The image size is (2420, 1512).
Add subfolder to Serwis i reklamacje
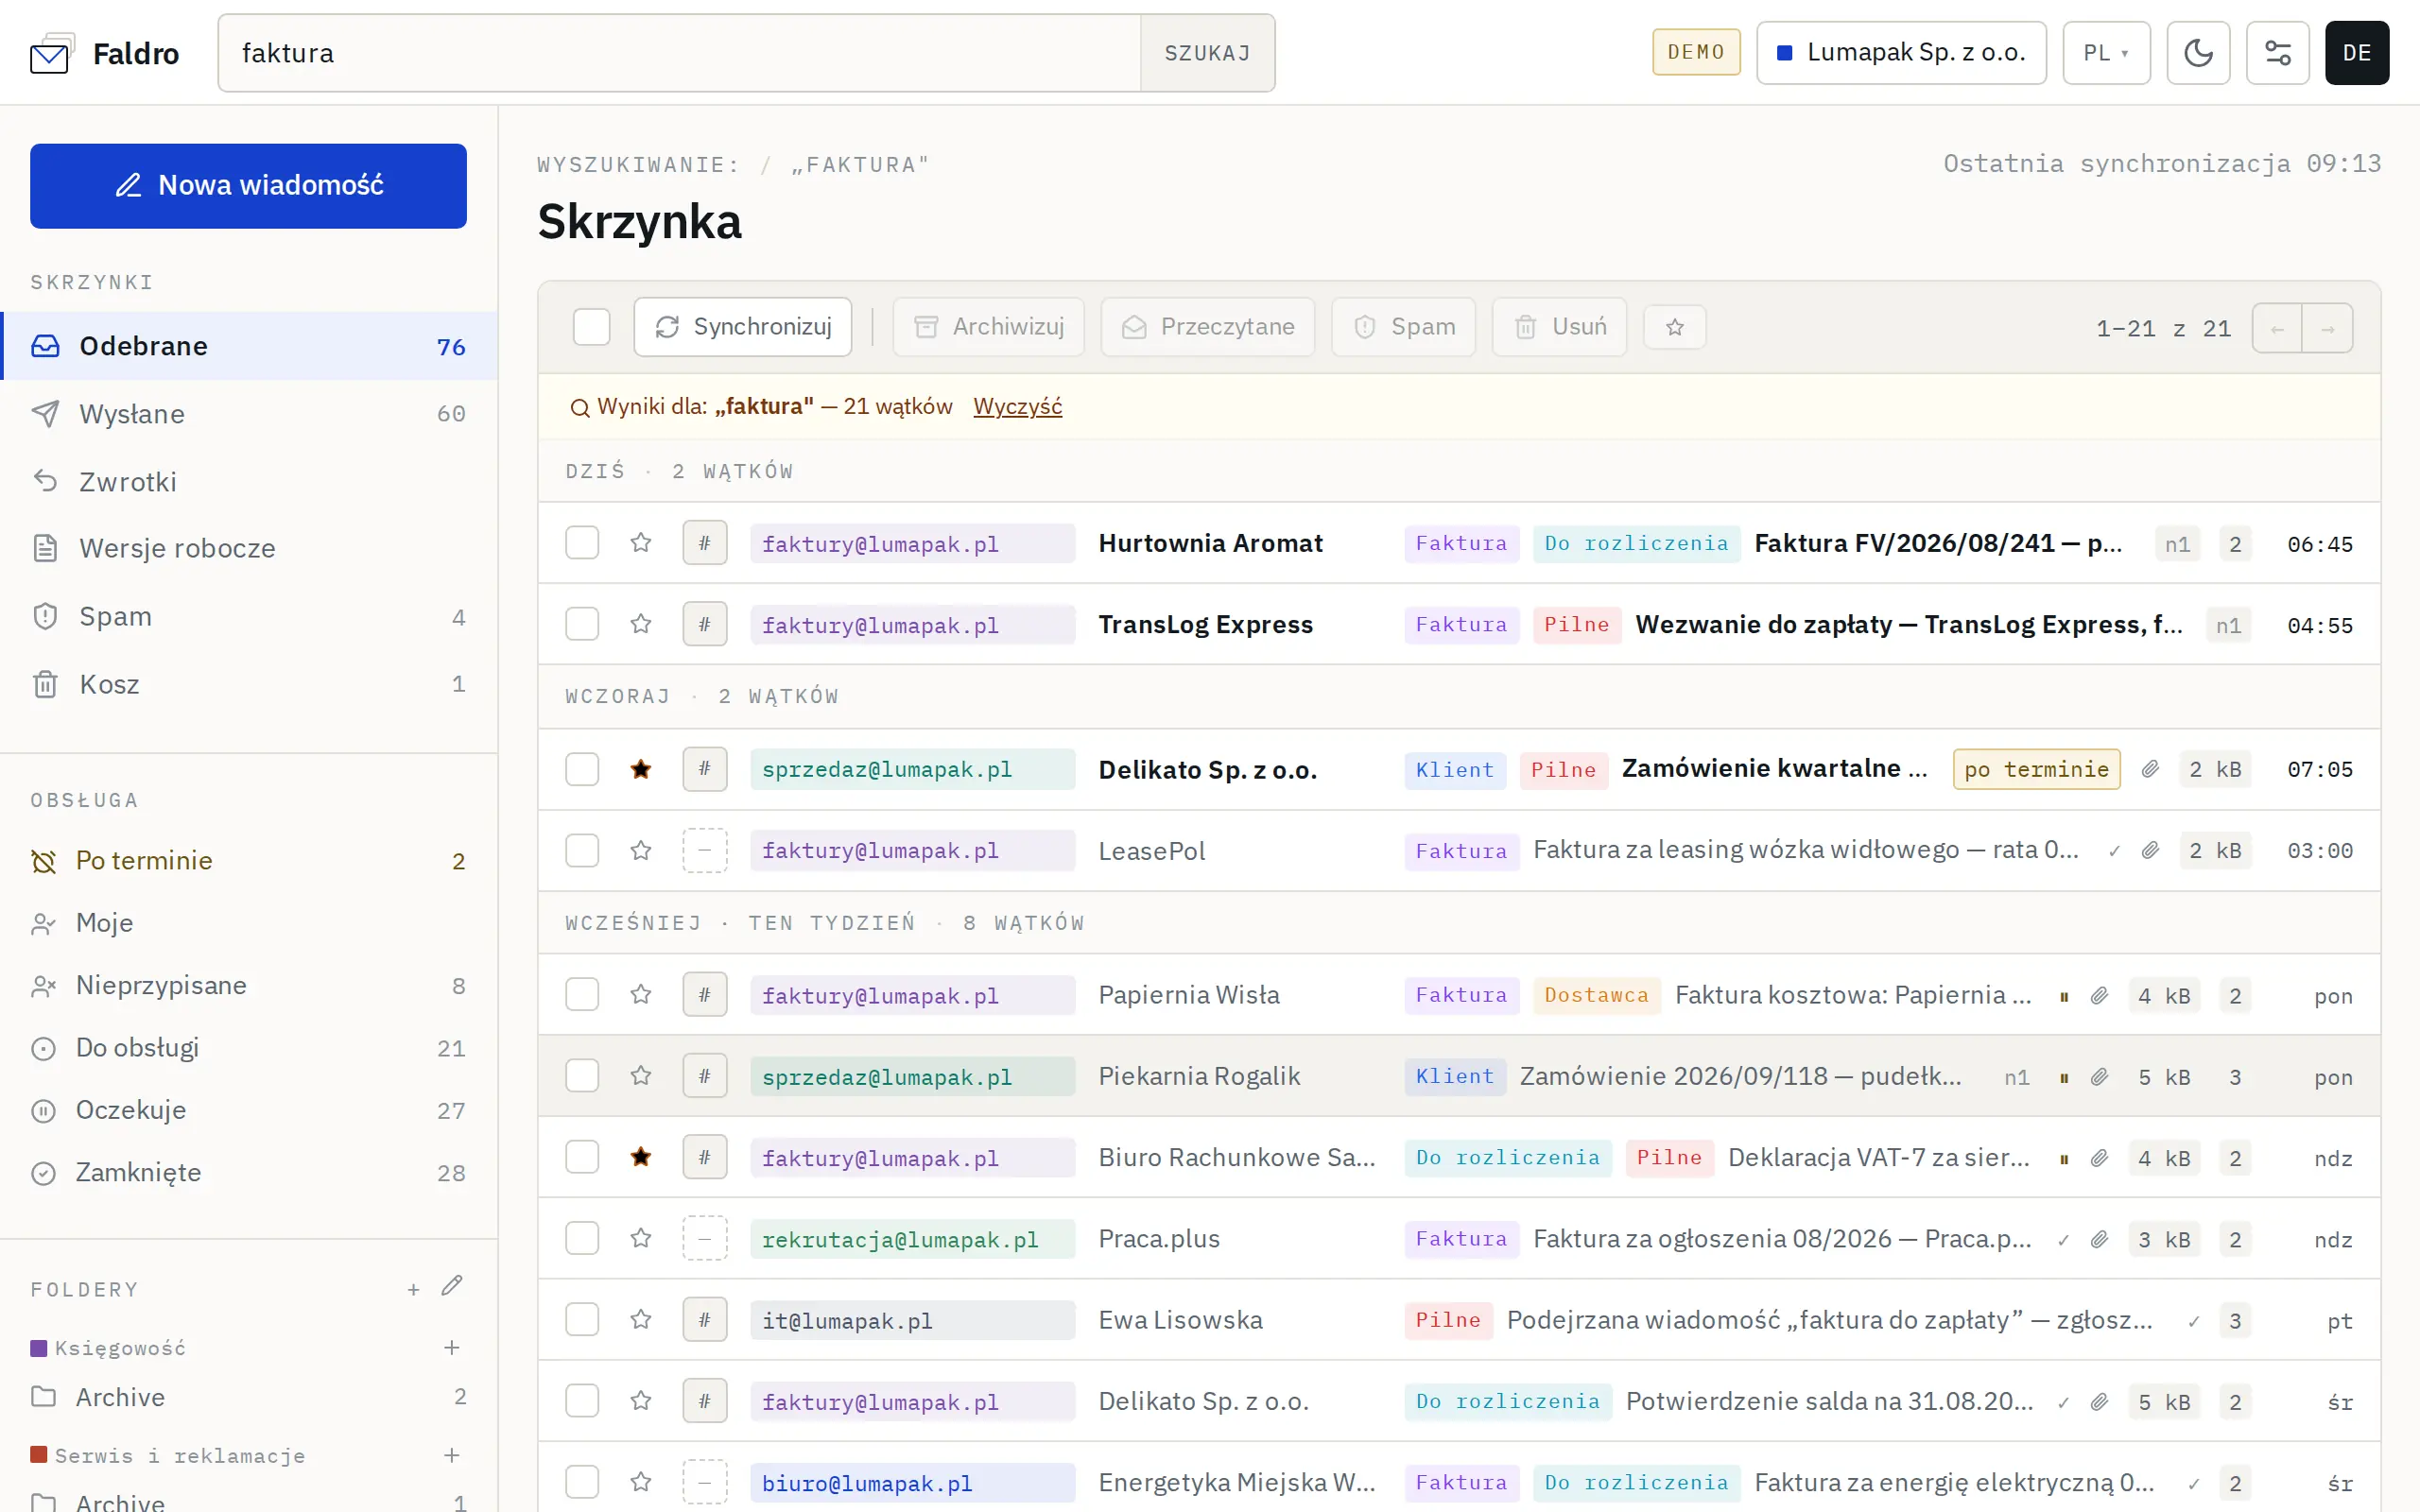(452, 1455)
